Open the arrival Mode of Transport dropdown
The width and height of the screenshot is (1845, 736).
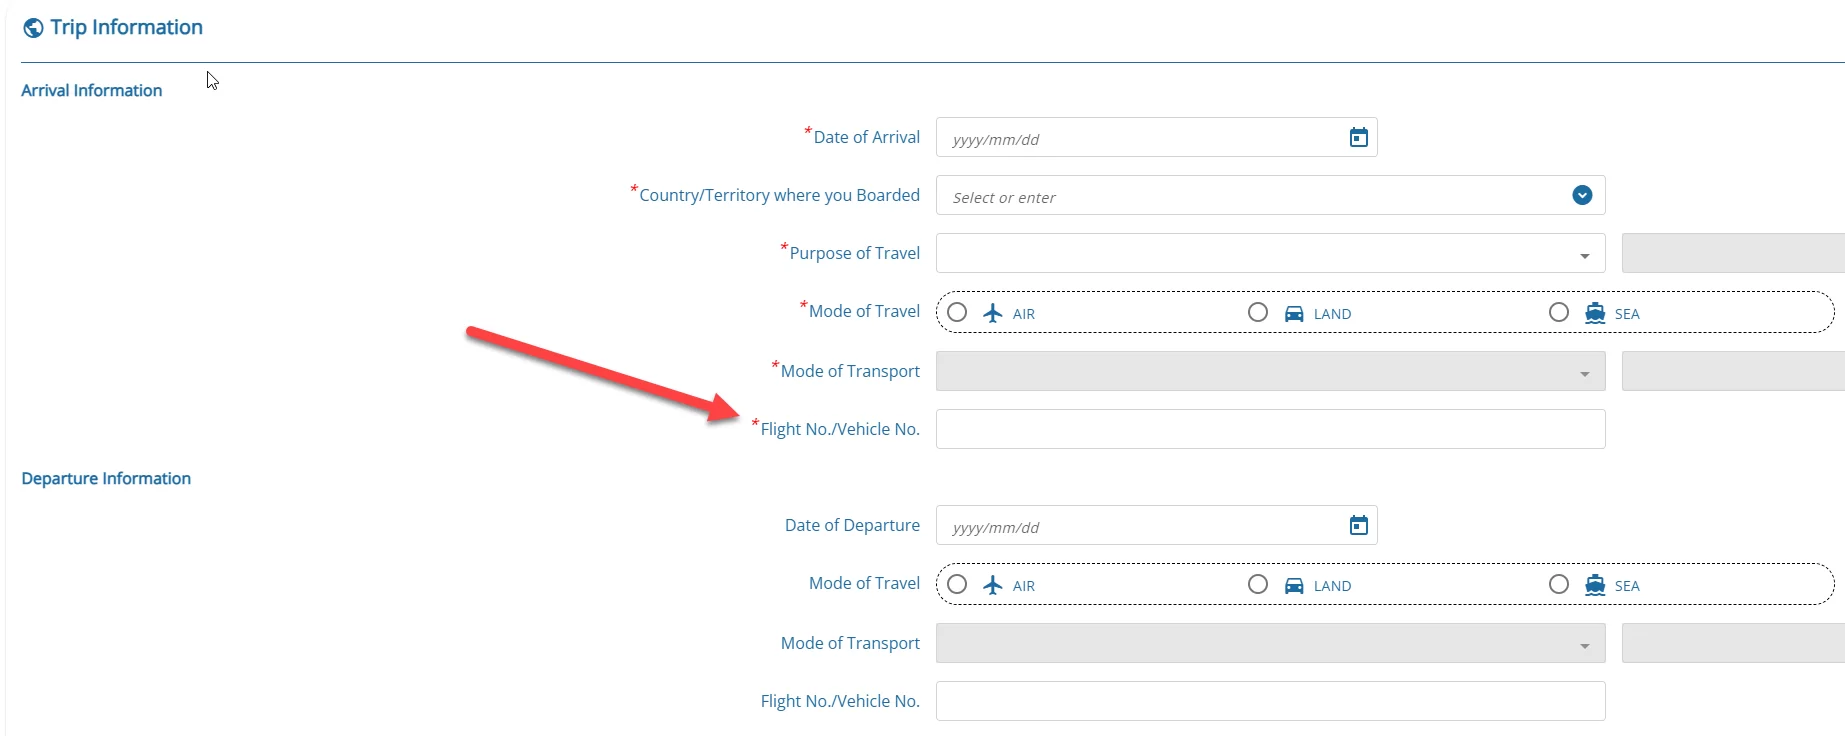(x=1584, y=373)
